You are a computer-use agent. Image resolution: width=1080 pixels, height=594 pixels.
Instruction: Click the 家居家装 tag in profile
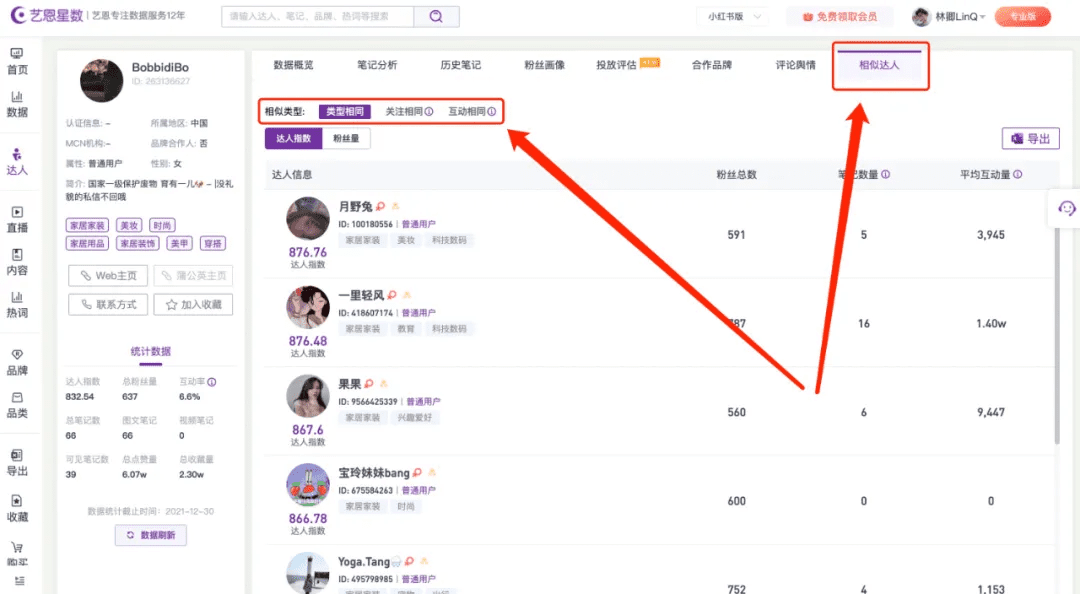(x=87, y=225)
